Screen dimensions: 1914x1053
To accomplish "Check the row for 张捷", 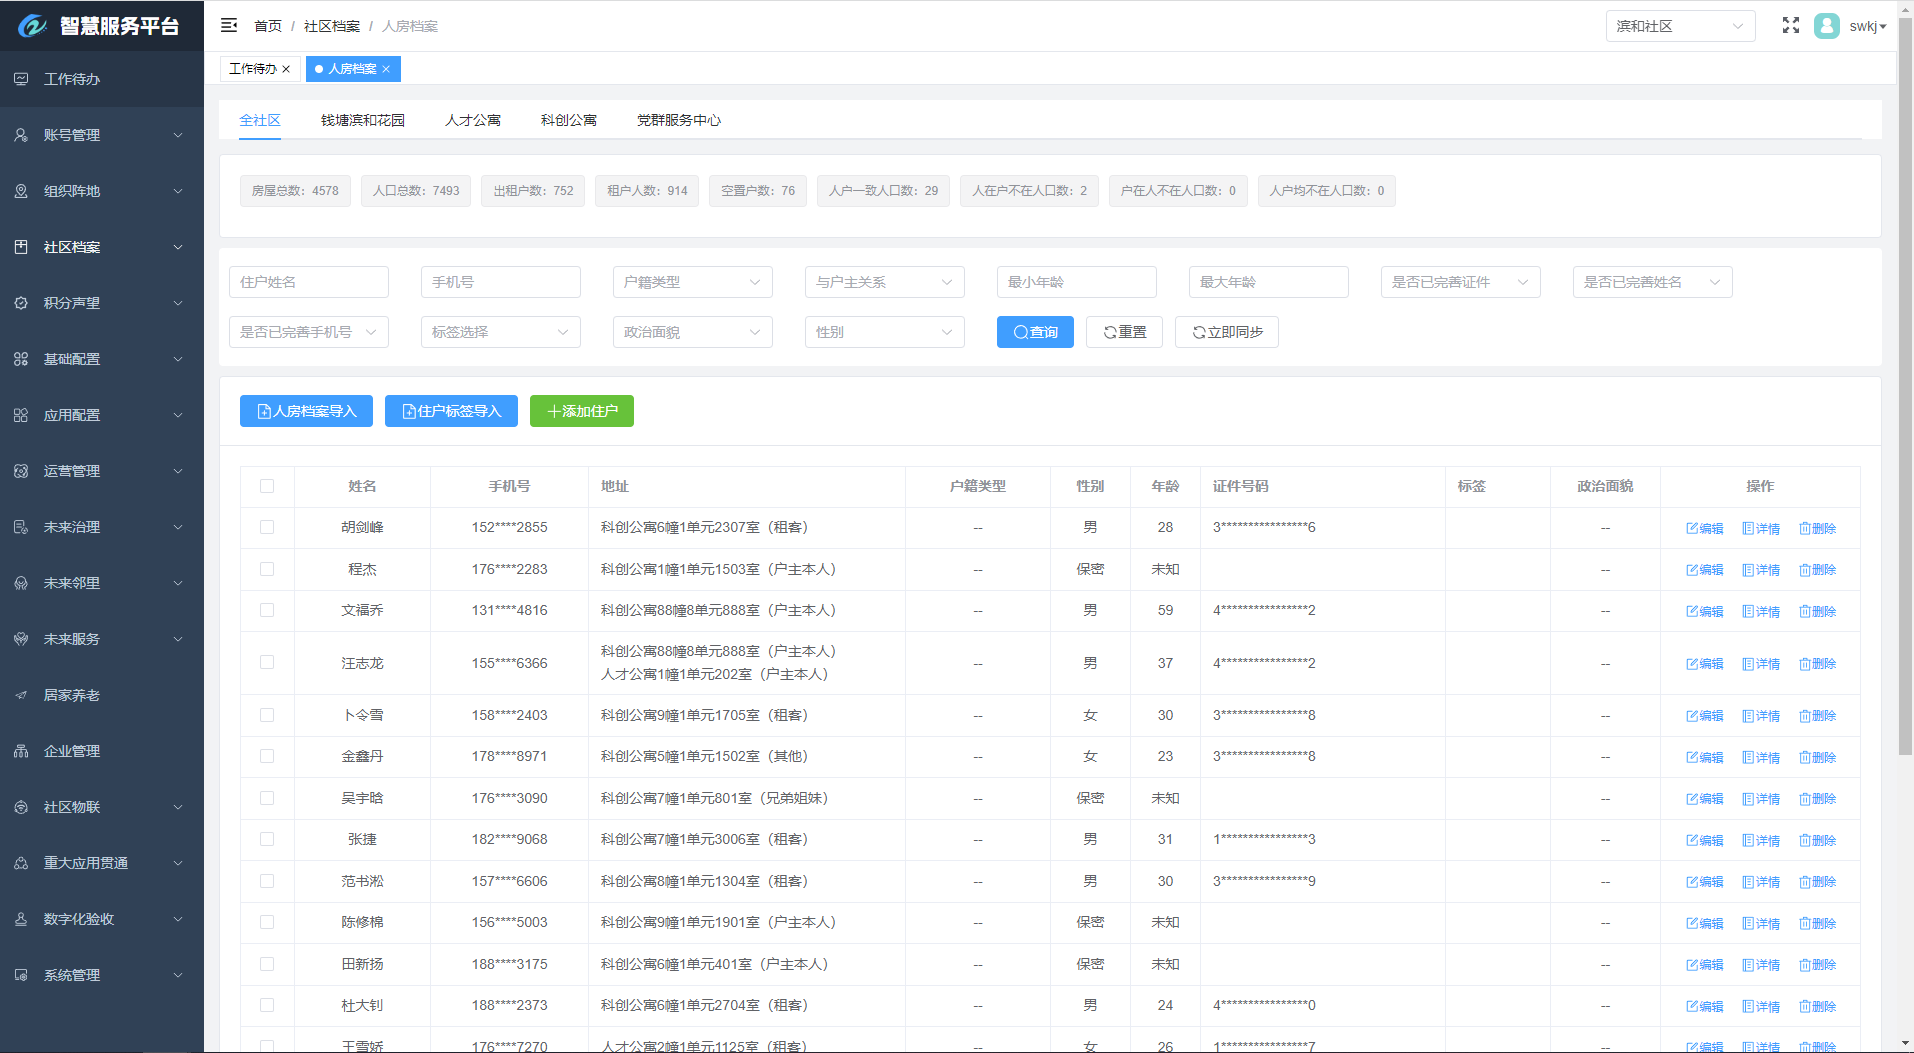I will coord(267,839).
